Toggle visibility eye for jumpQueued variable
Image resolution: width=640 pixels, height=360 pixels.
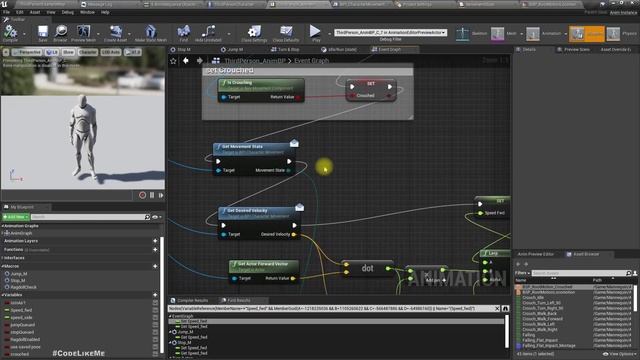(155, 325)
